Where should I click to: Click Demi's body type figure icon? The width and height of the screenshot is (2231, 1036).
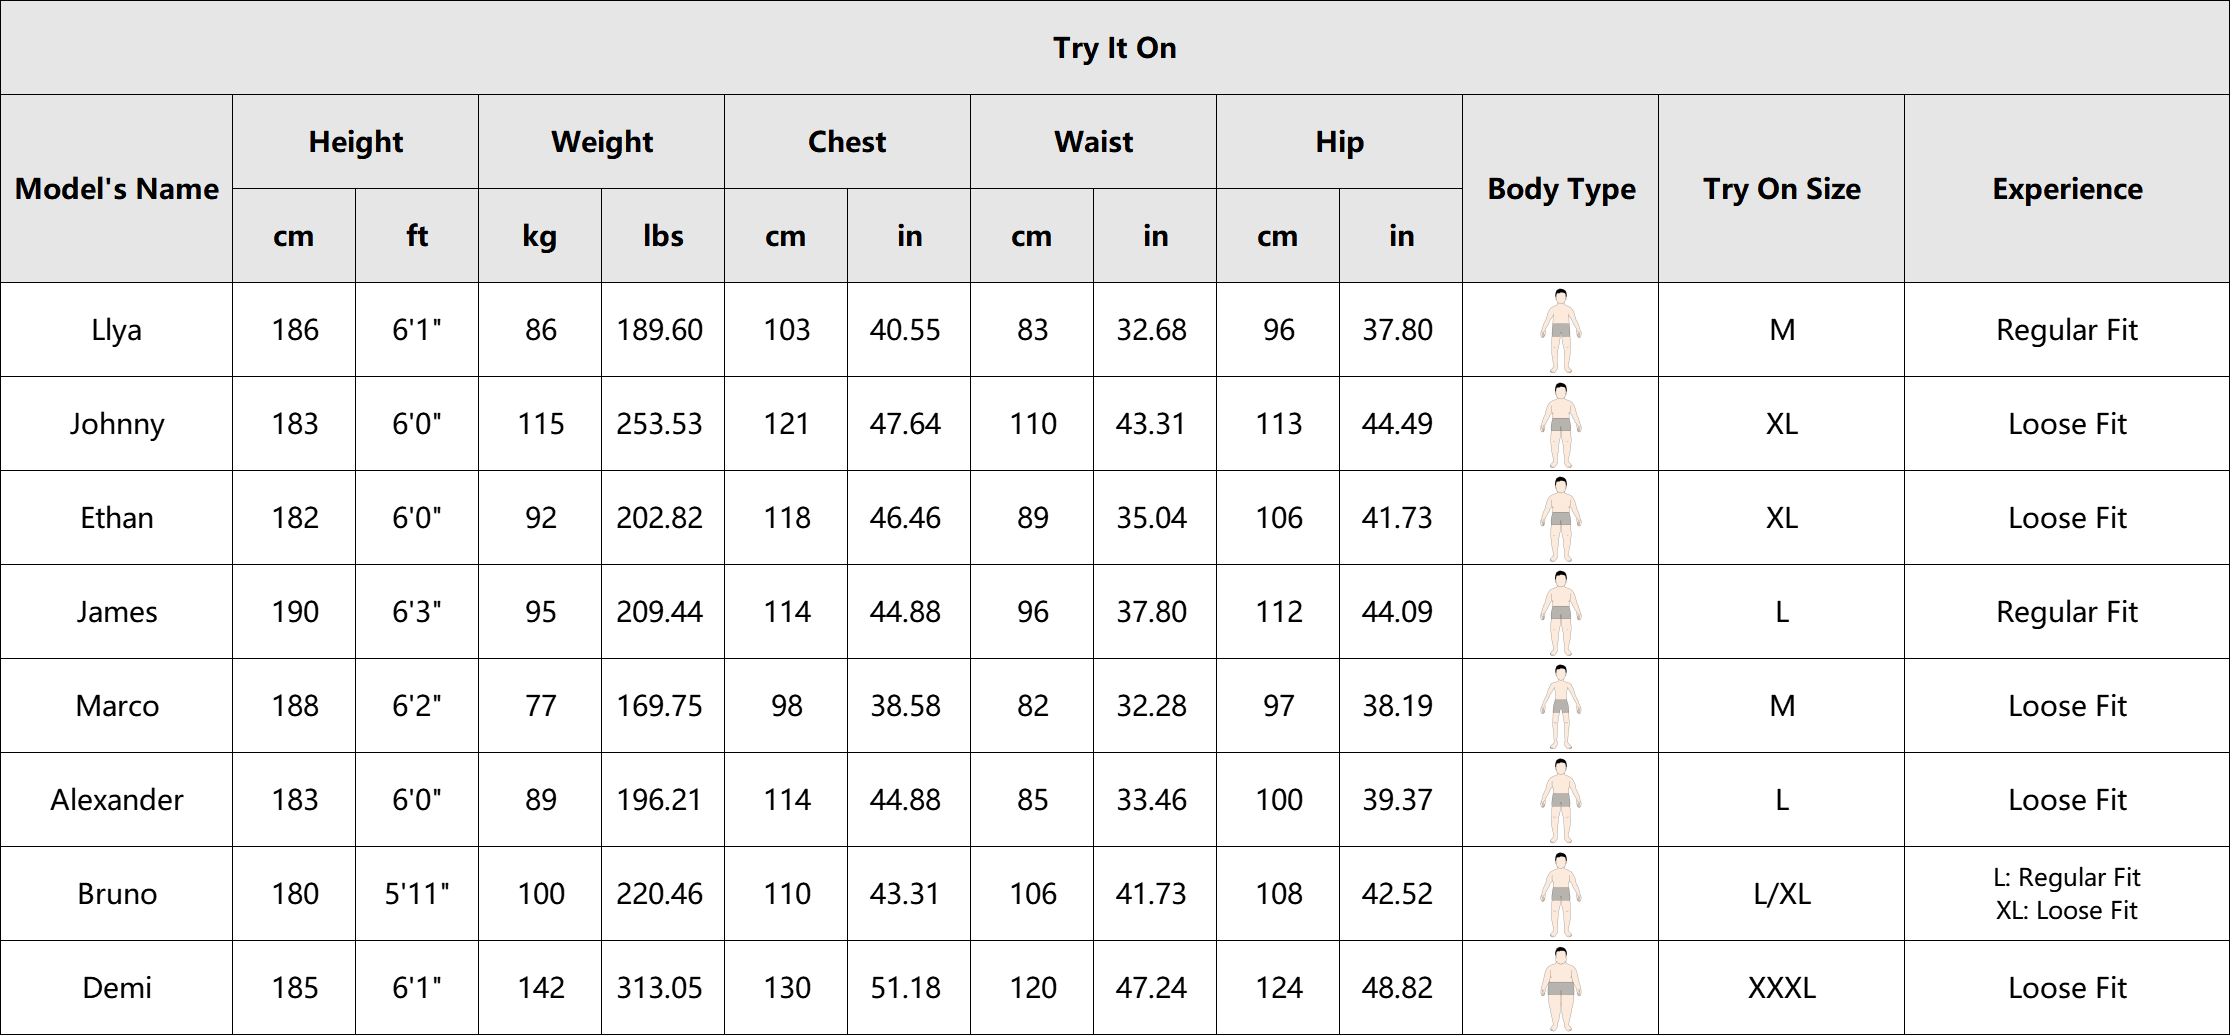(x=1560, y=988)
